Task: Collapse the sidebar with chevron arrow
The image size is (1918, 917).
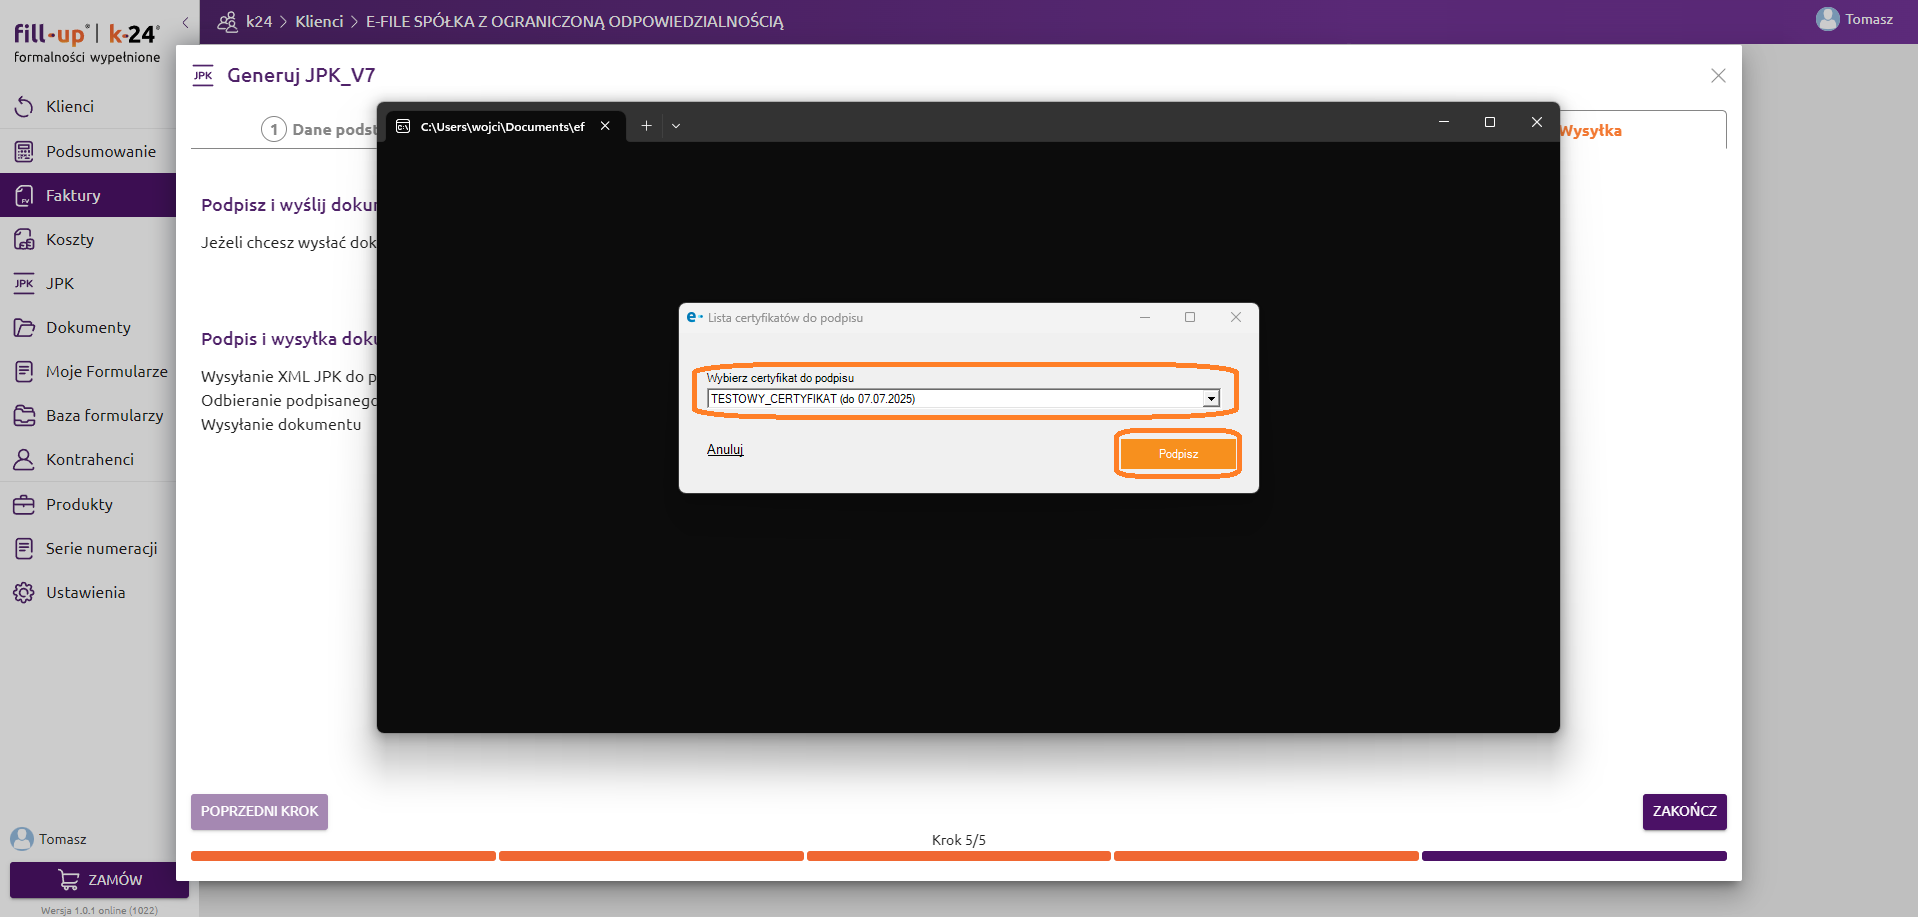Action: click(x=185, y=22)
